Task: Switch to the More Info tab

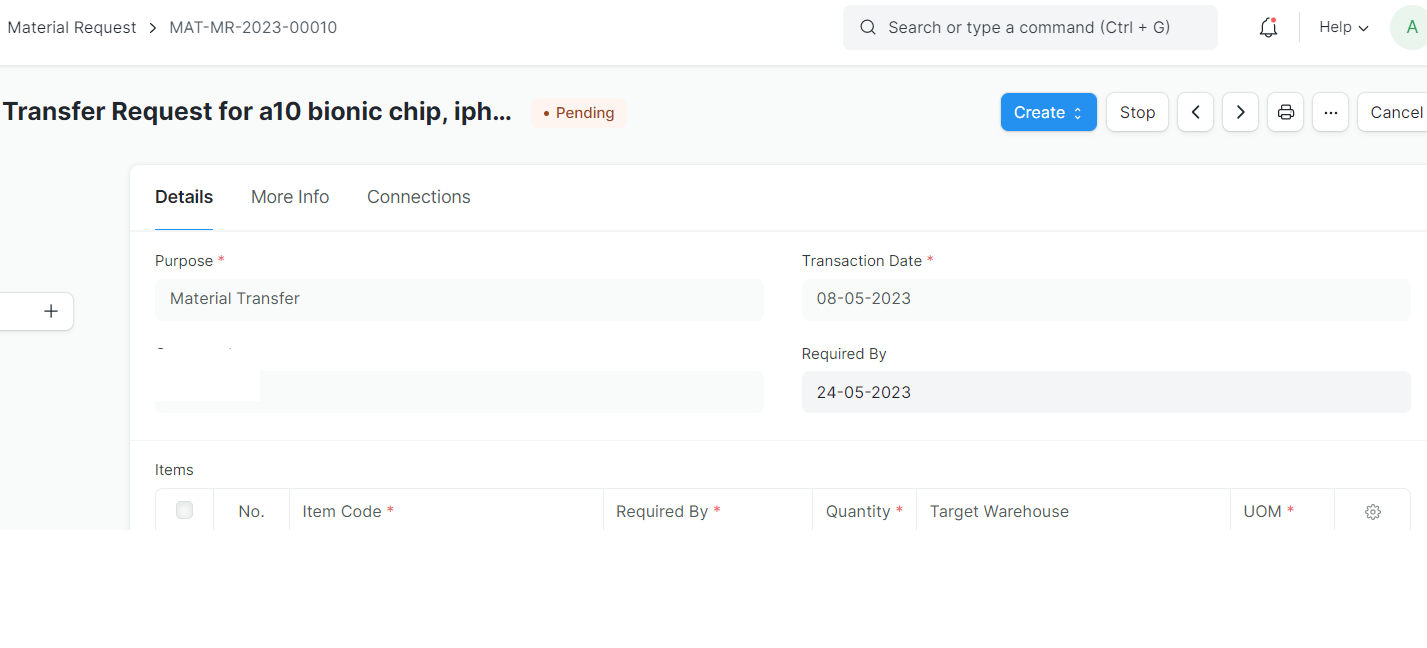Action: 289,197
